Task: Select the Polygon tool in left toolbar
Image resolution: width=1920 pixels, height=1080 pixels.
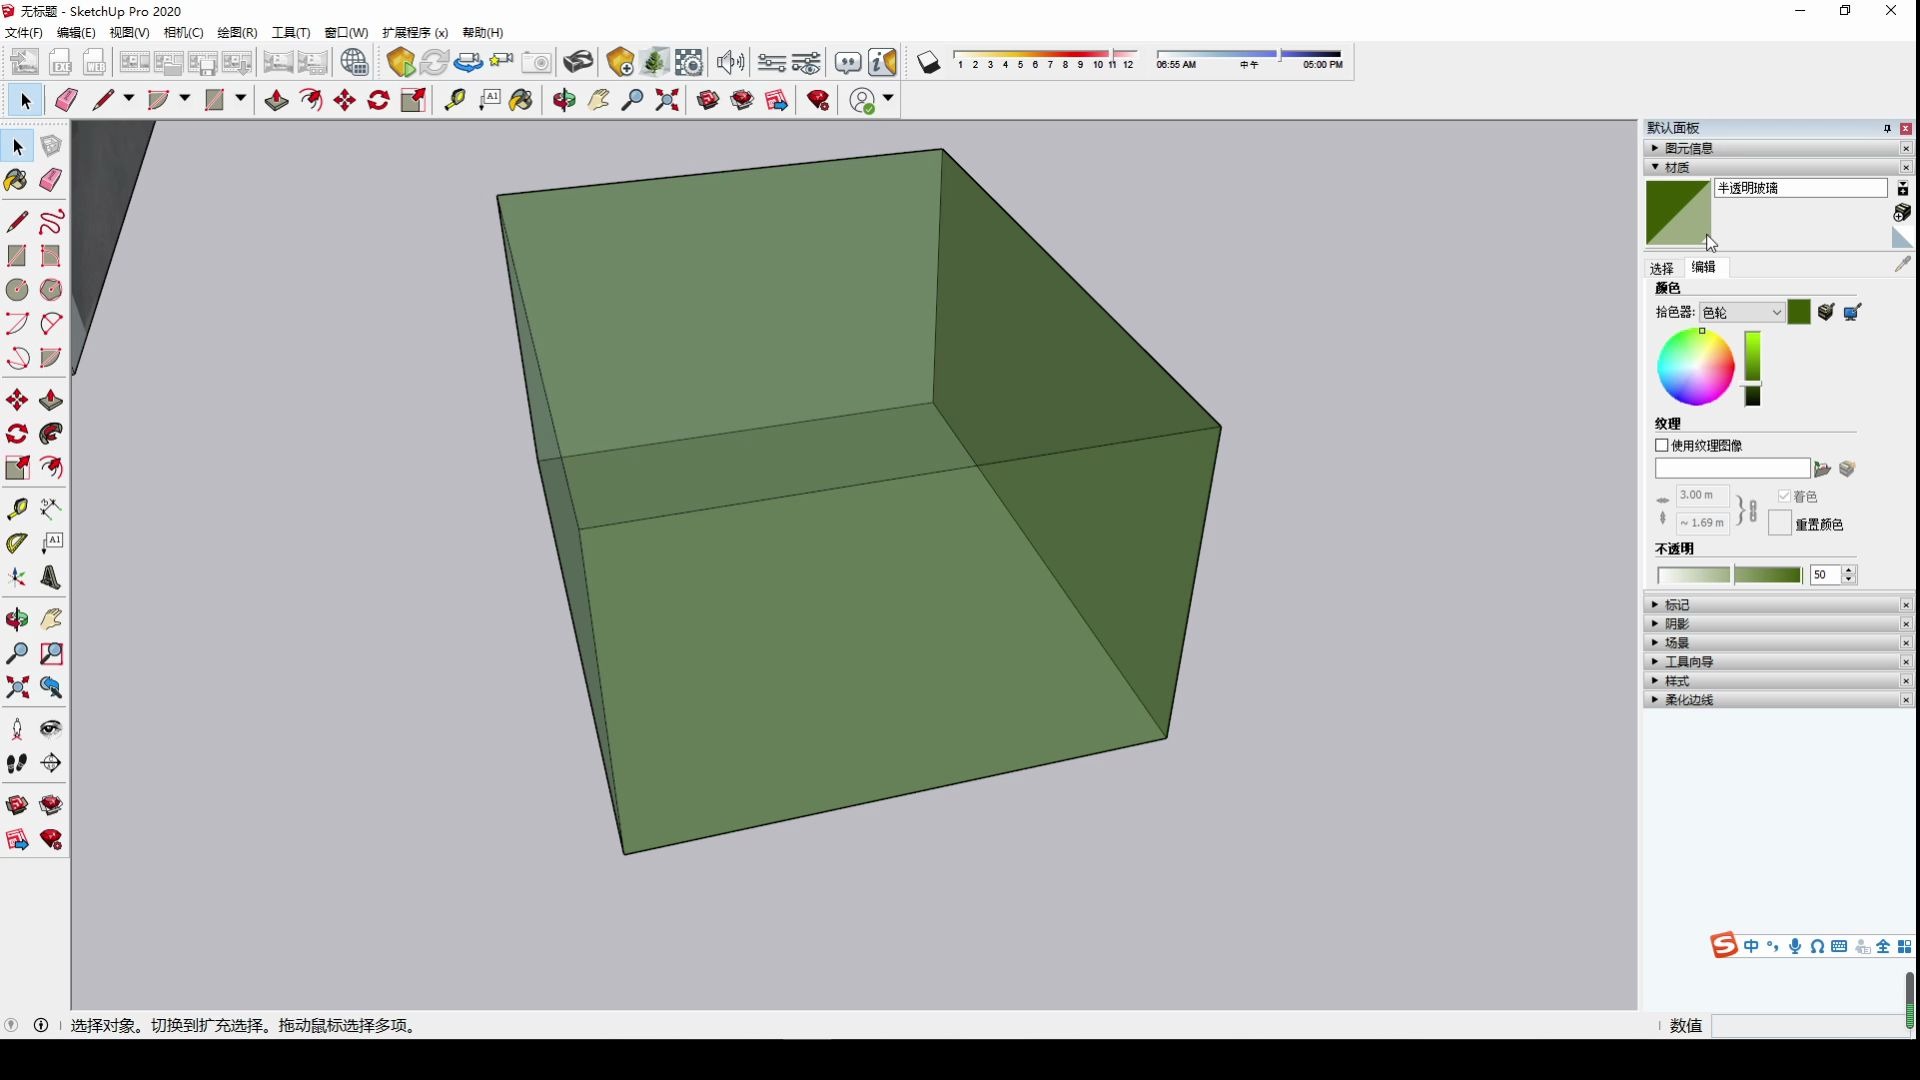Action: tap(51, 290)
